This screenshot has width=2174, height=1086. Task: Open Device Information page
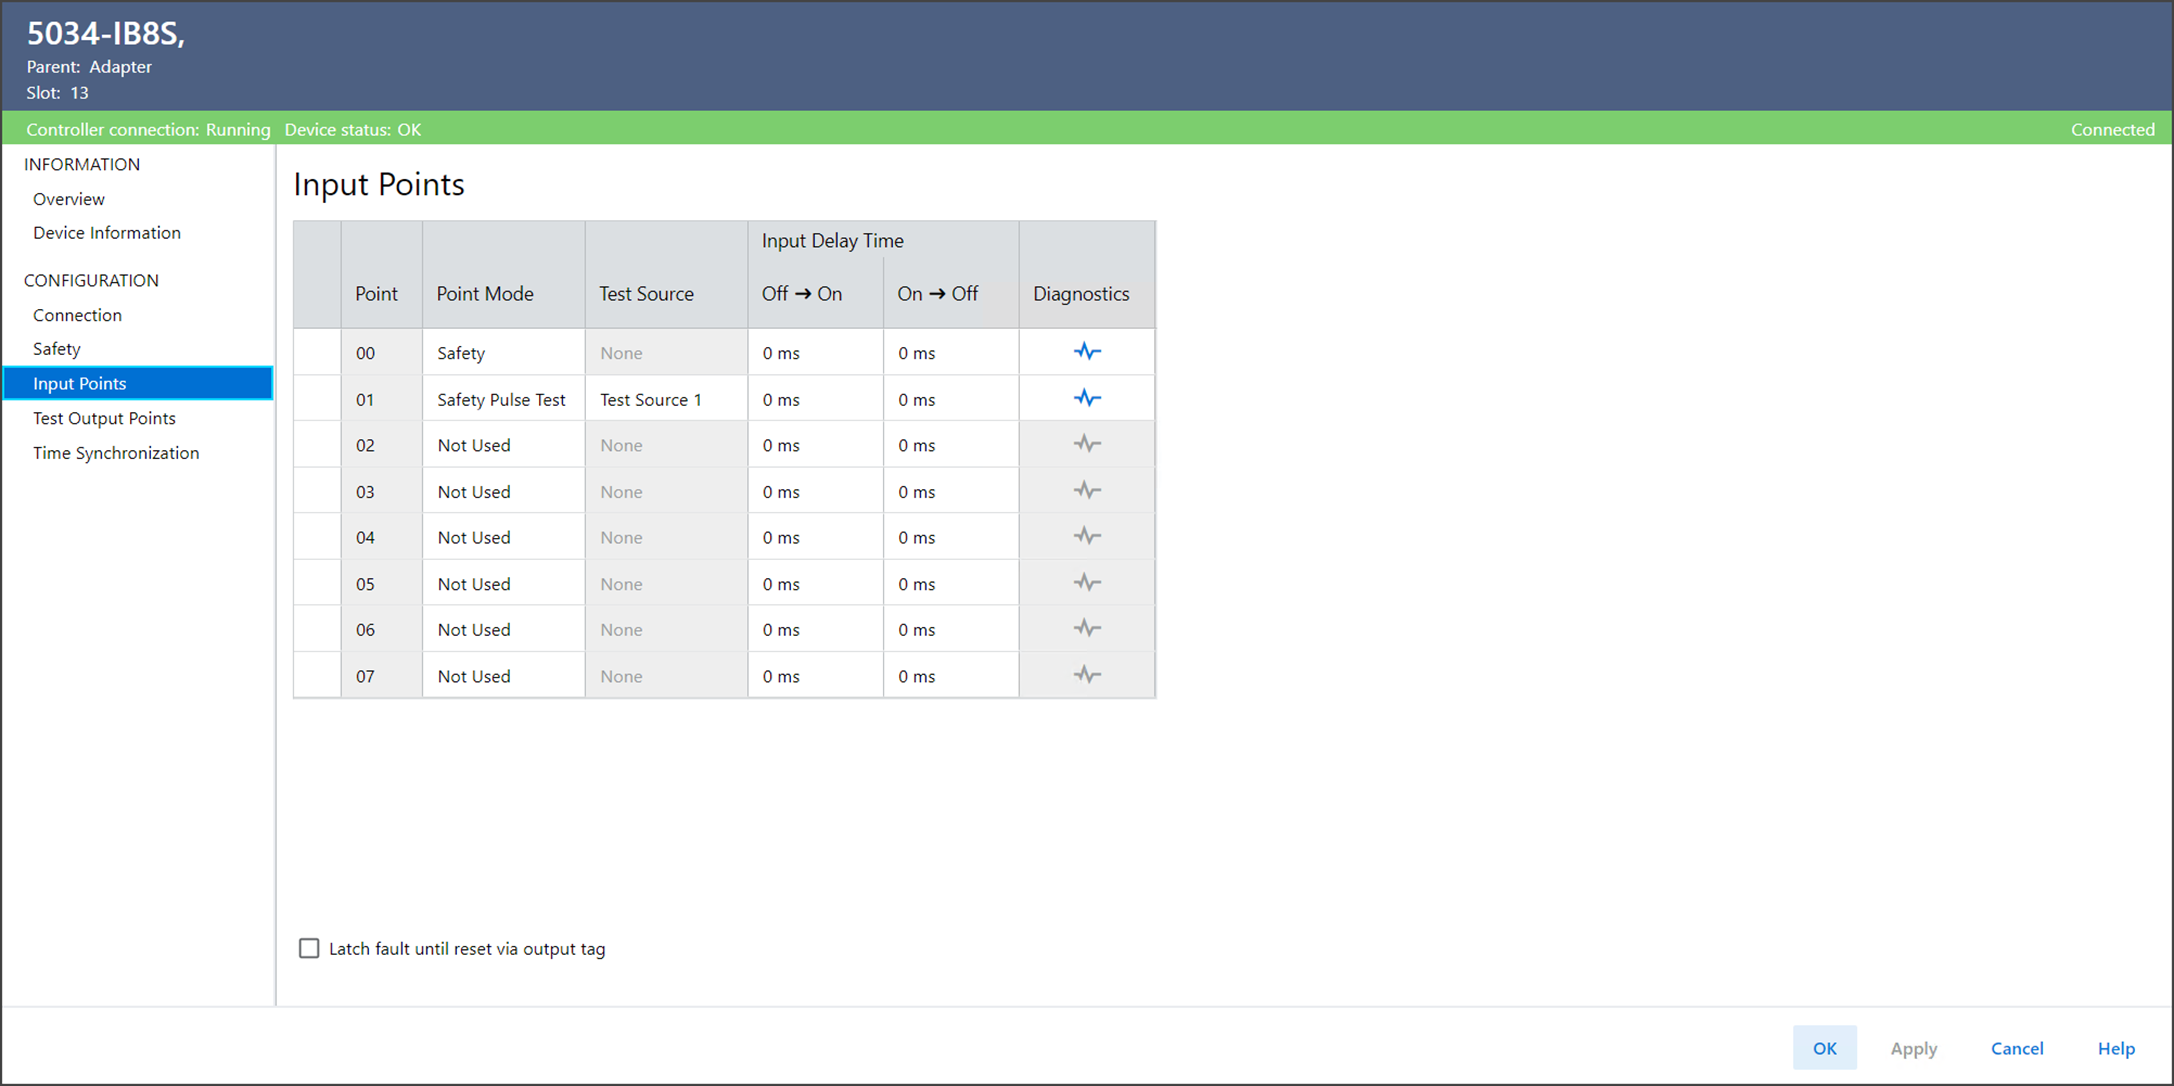107,233
